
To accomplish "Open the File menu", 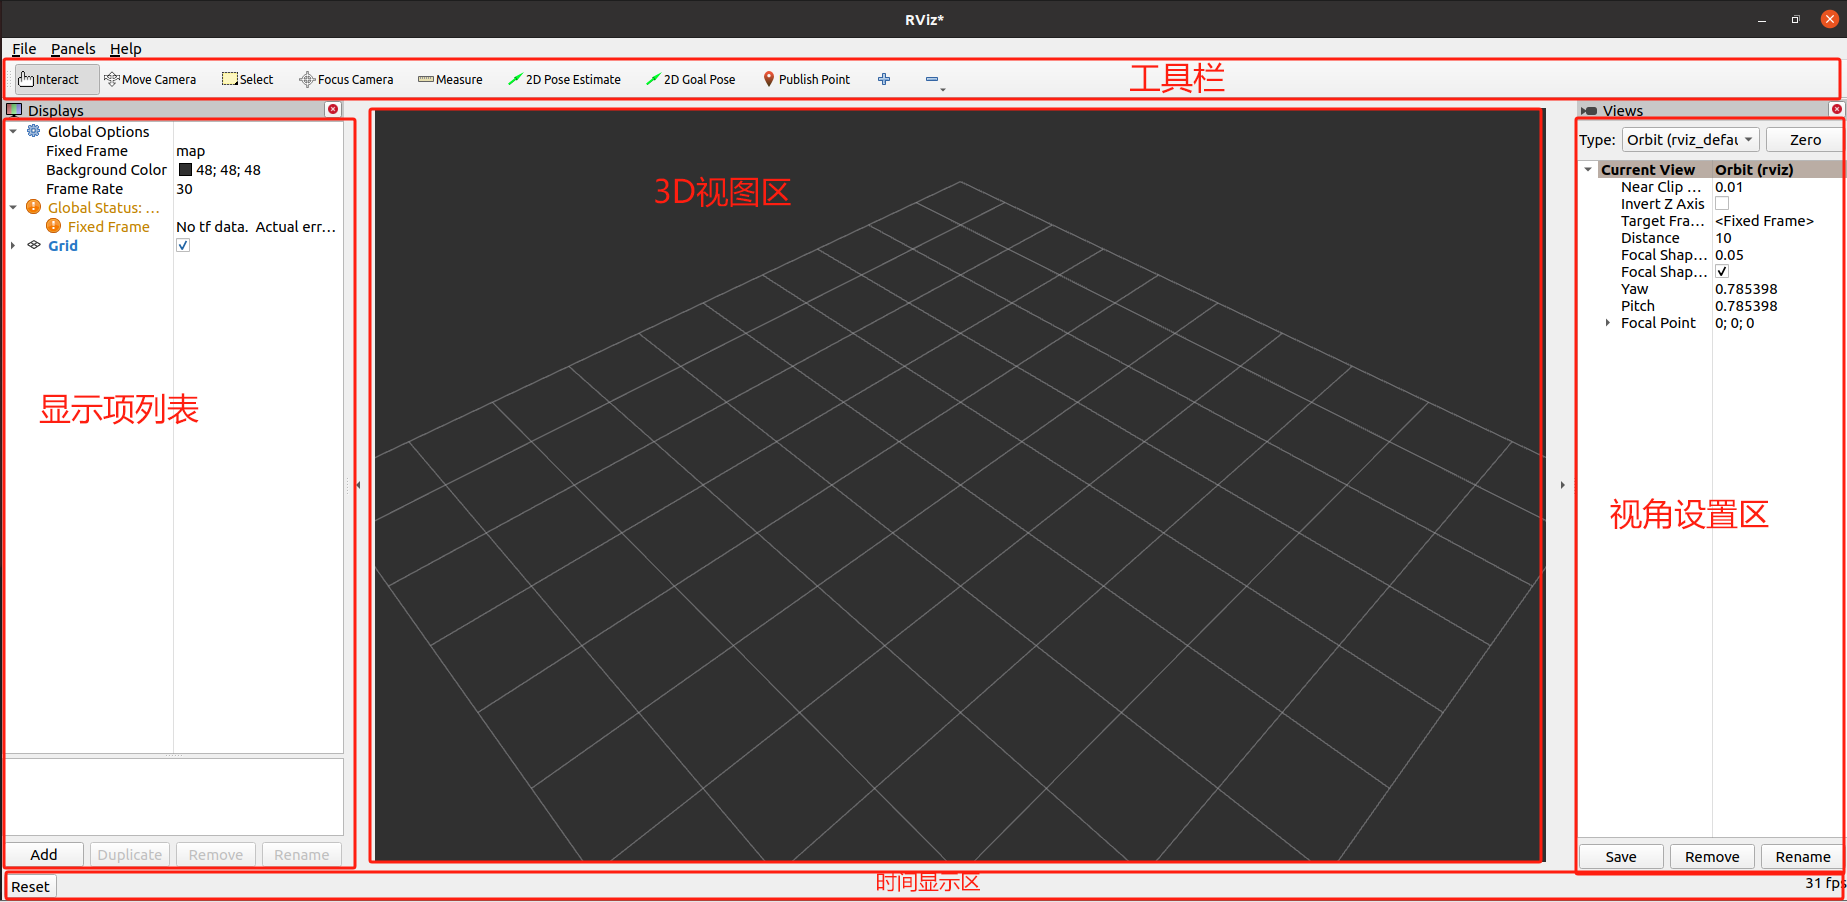I will (23, 48).
